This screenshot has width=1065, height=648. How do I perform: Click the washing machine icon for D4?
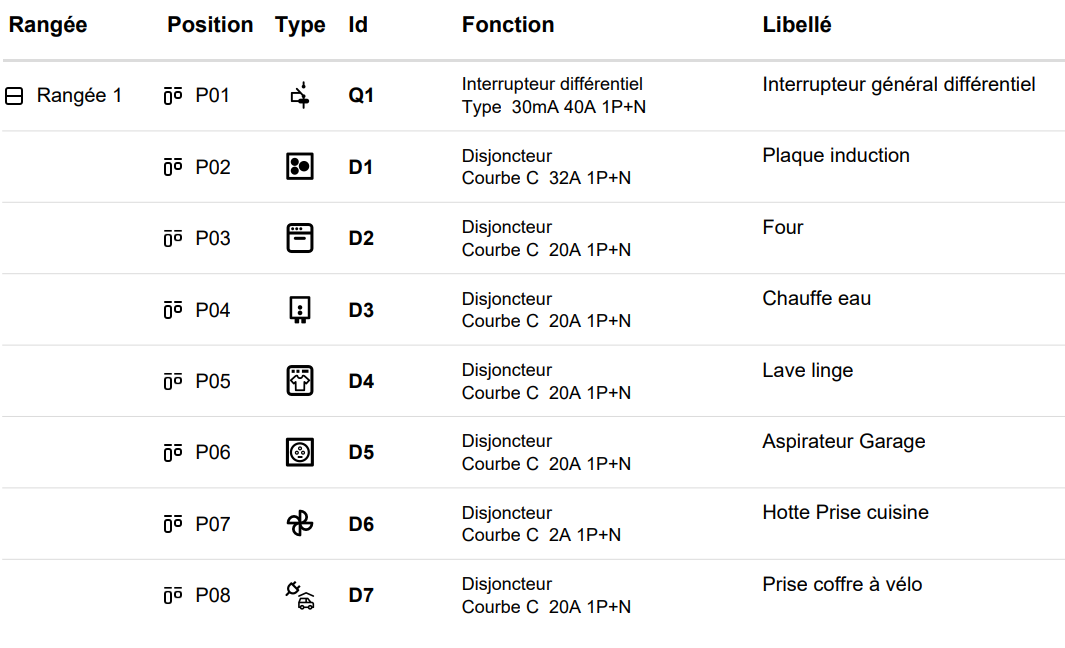(x=300, y=381)
